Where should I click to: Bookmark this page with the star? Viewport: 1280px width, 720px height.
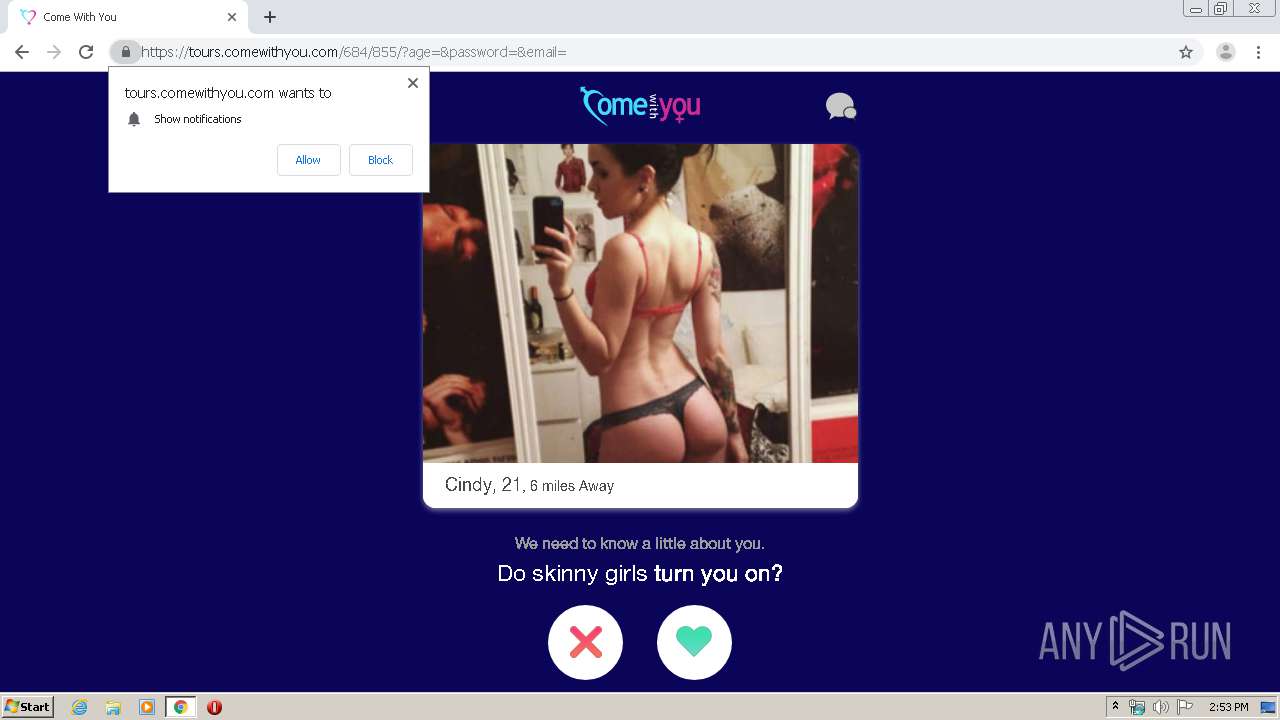(x=1186, y=52)
